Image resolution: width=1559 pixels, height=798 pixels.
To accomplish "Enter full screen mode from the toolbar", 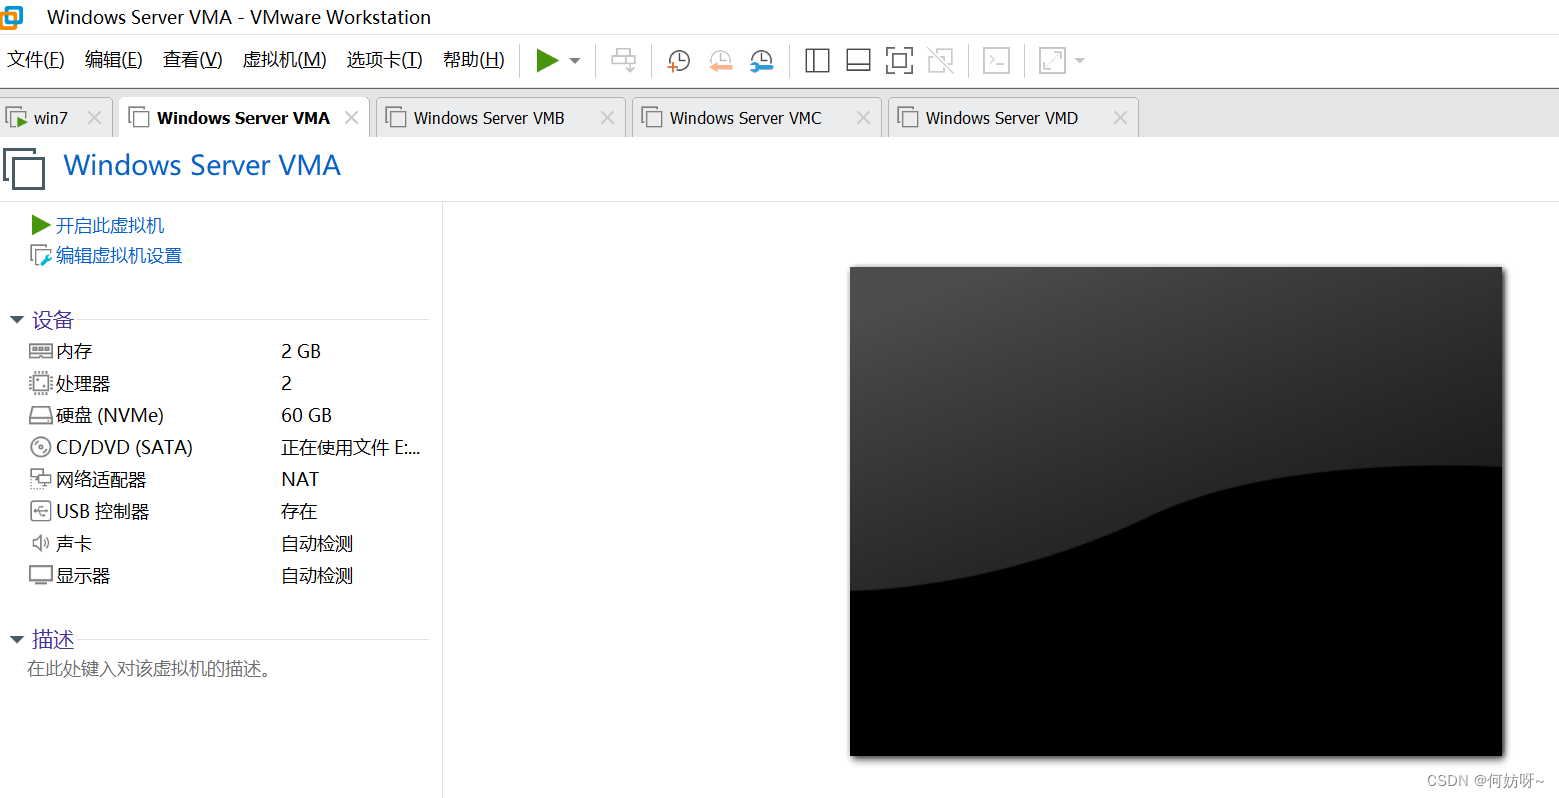I will pos(899,60).
